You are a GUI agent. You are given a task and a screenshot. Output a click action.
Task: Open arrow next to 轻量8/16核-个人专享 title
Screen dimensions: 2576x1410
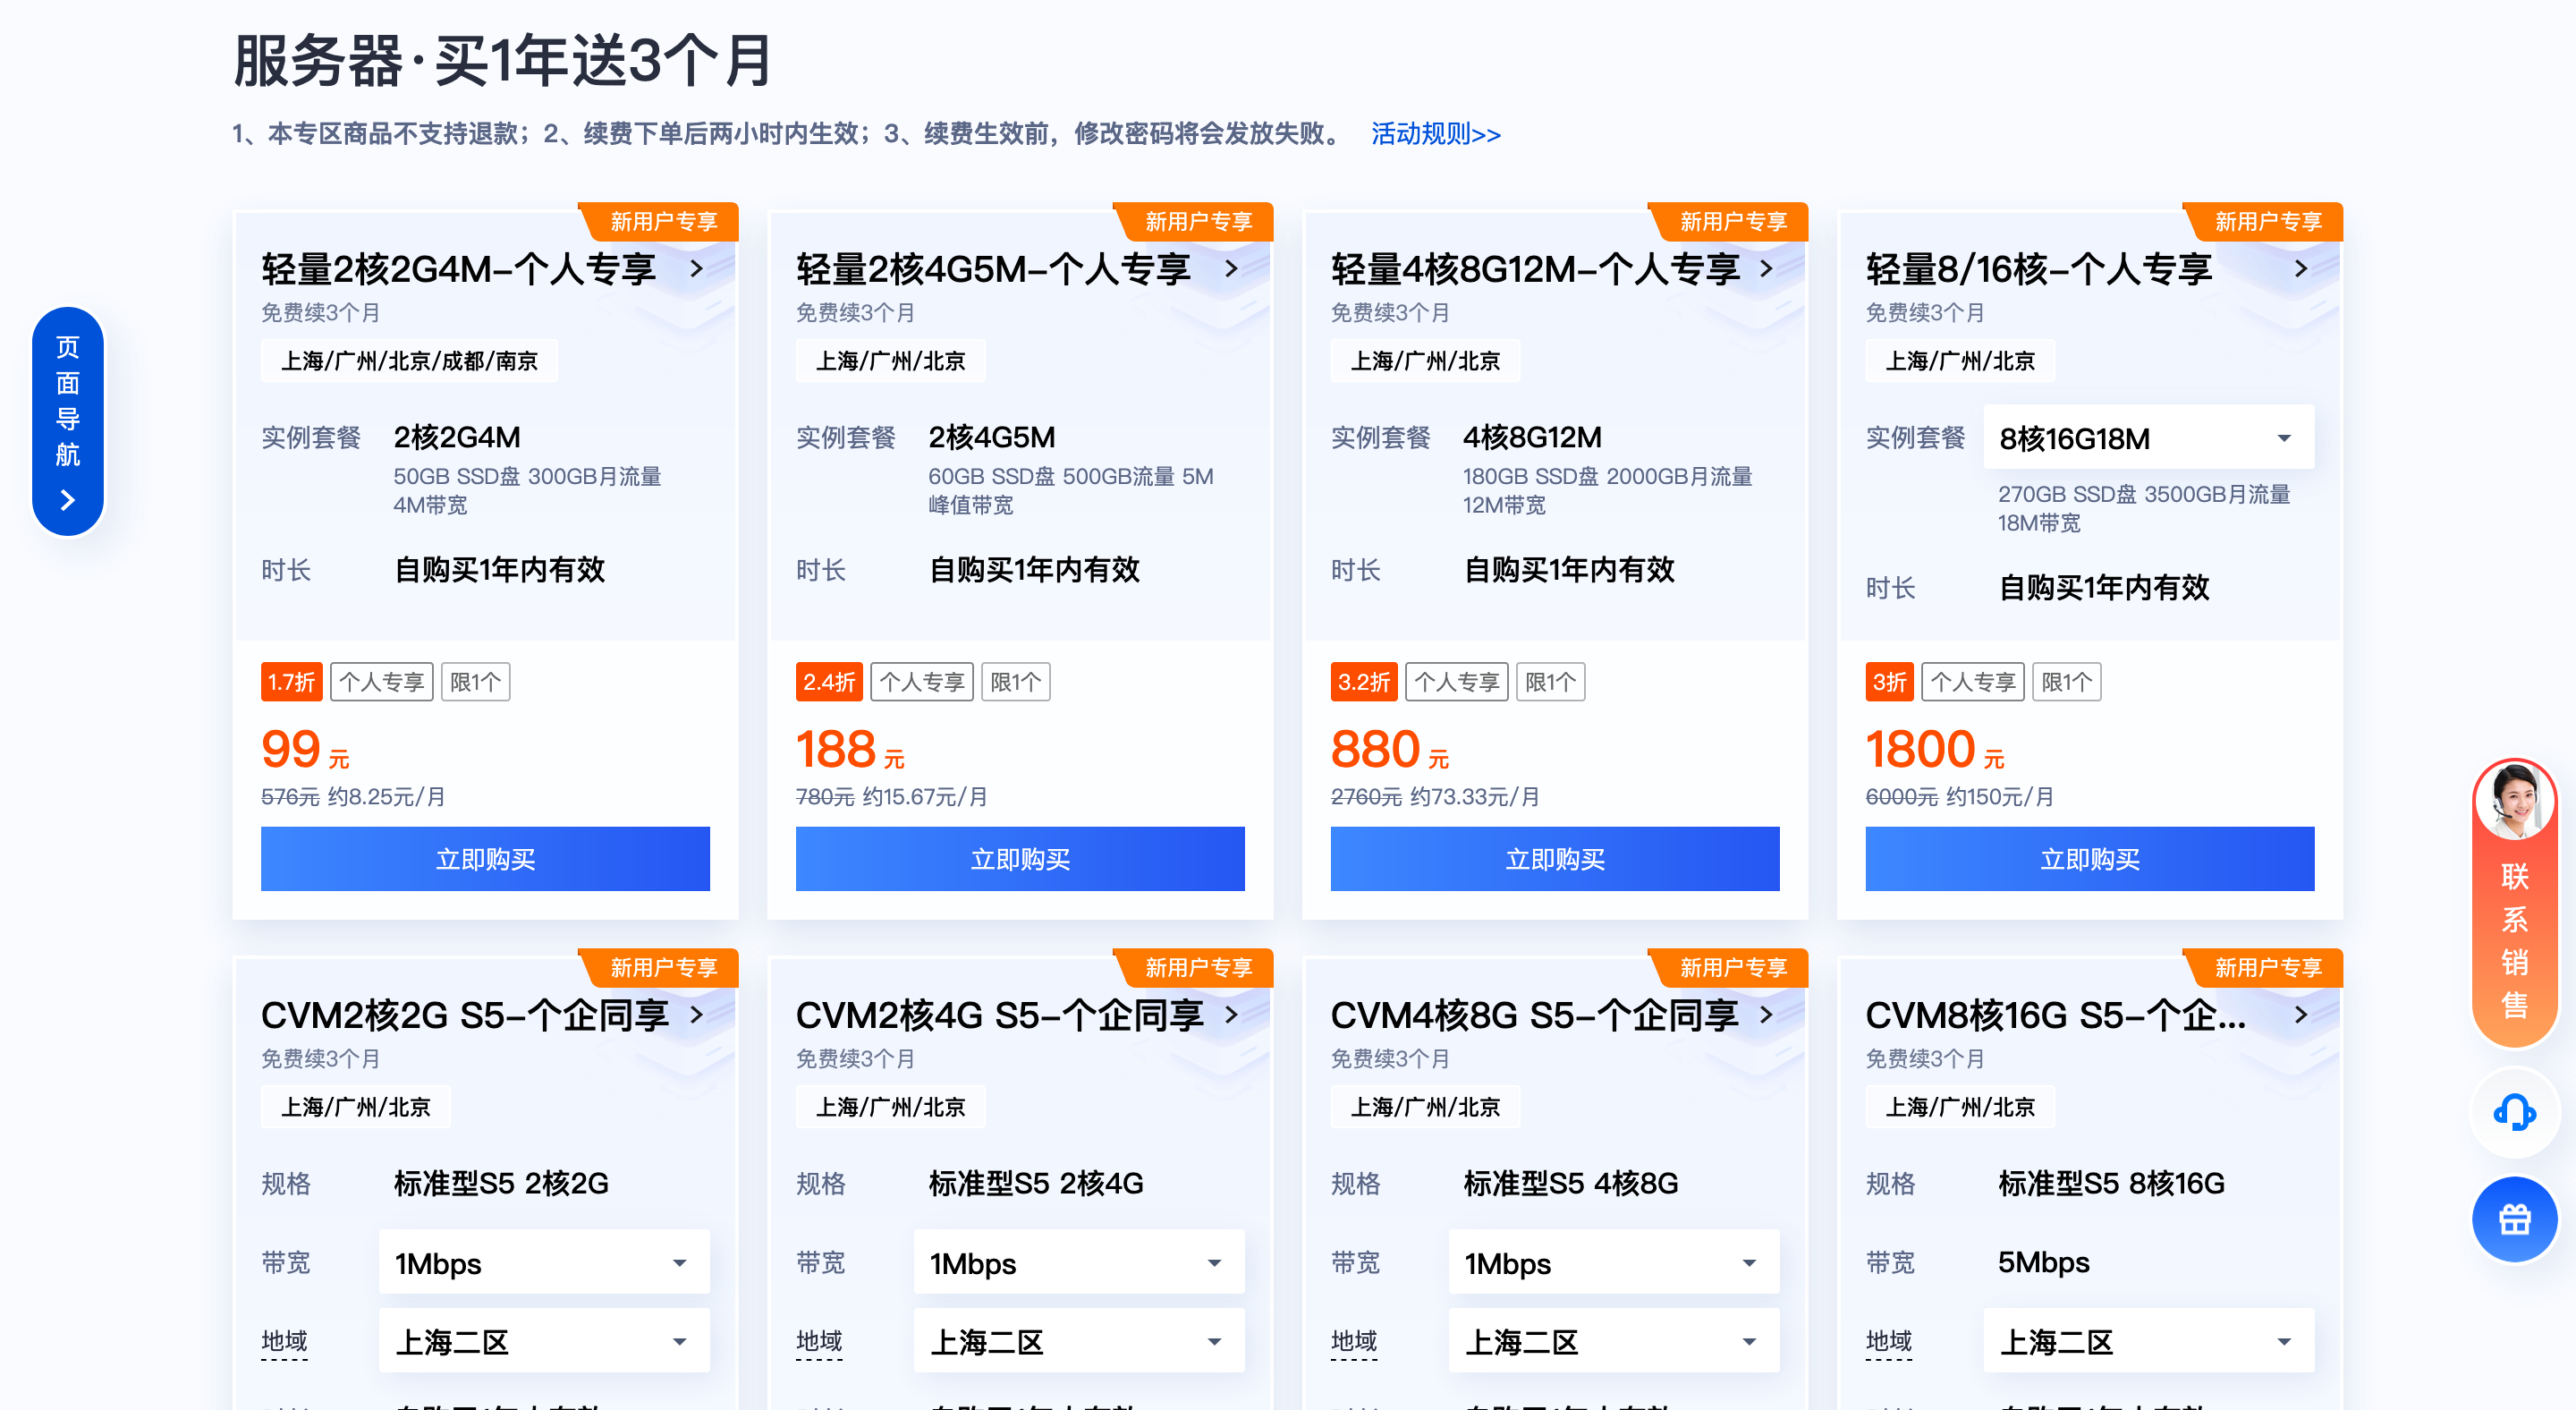[x=2302, y=269]
